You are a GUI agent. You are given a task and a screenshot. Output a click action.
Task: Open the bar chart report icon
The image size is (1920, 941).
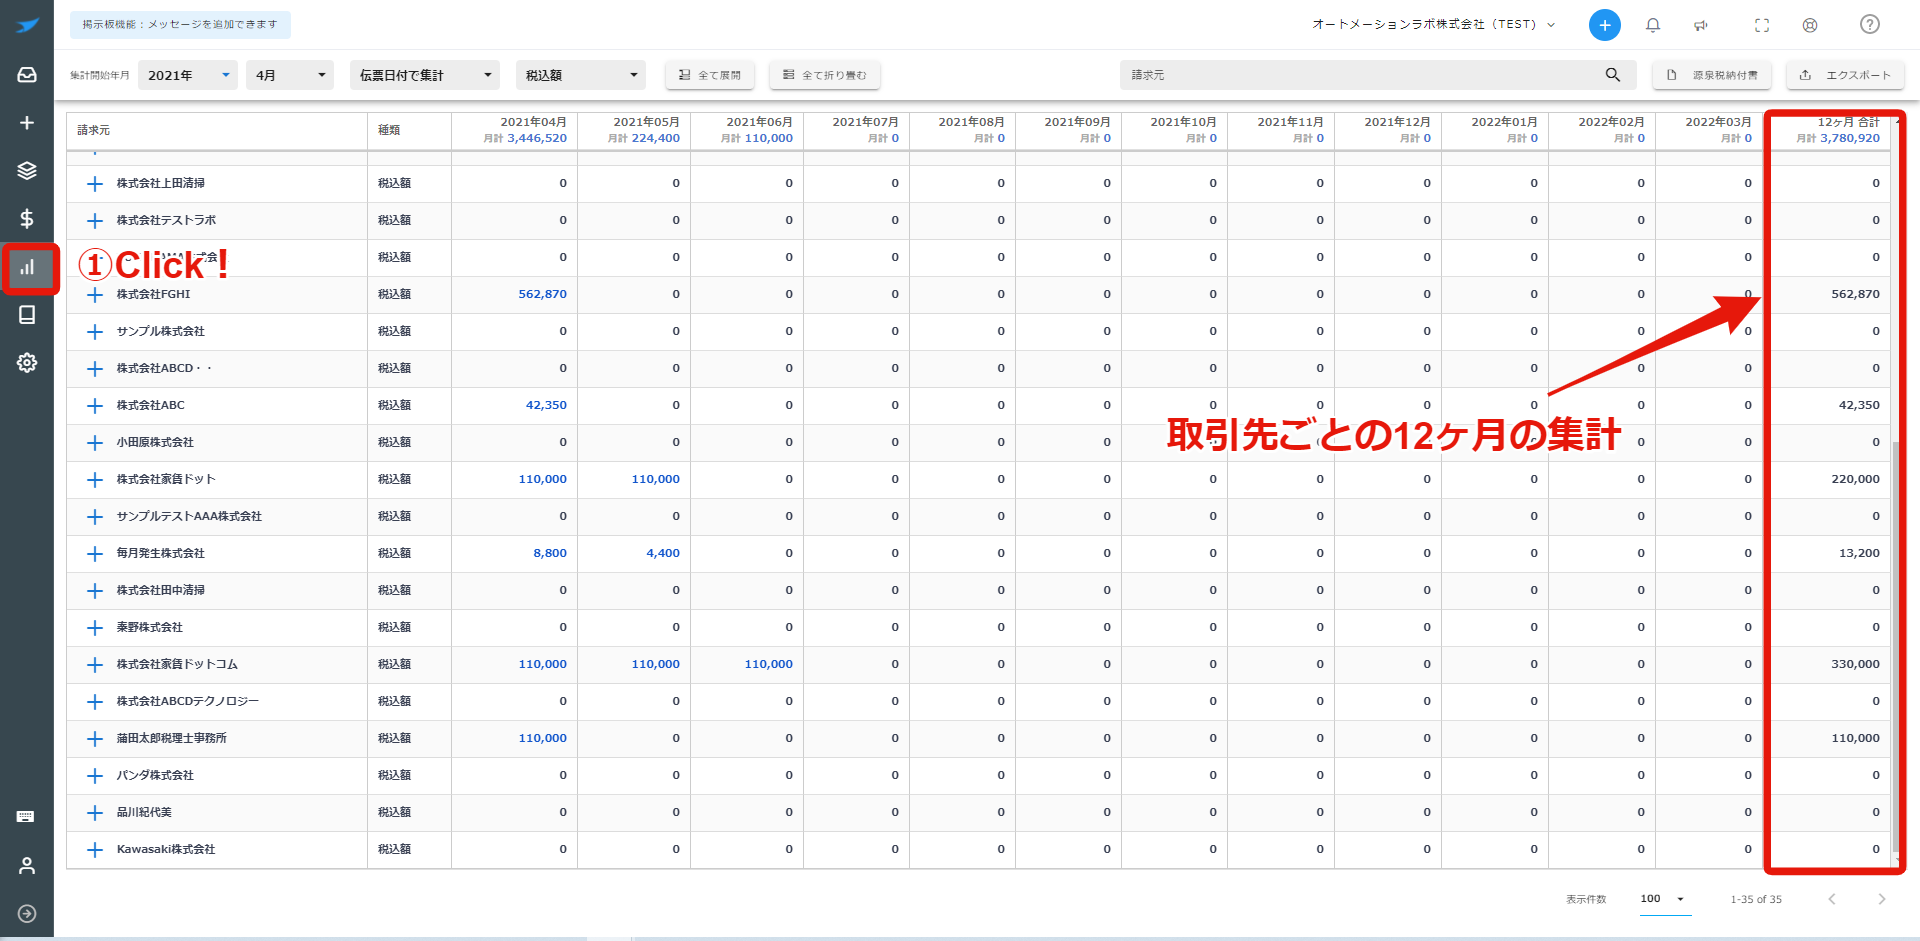27,267
